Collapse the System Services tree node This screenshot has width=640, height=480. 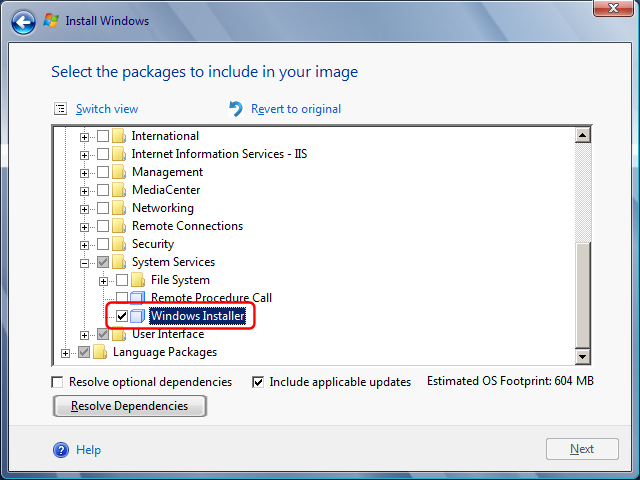tap(84, 263)
